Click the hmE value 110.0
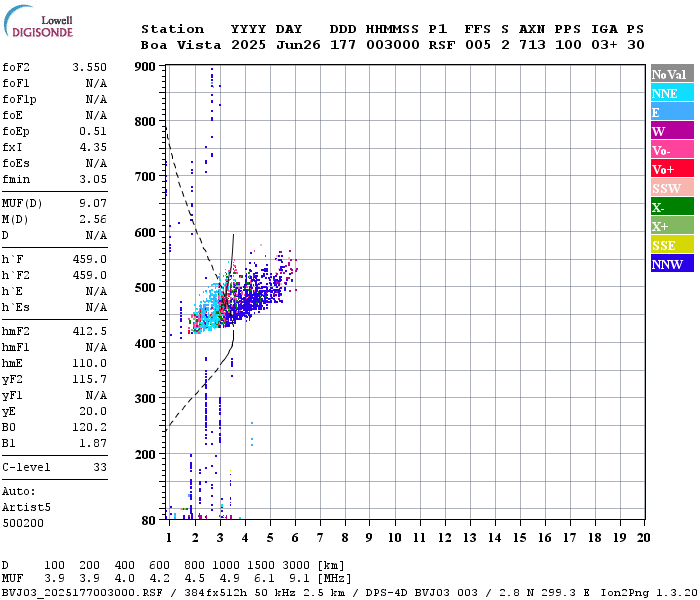 (90, 363)
